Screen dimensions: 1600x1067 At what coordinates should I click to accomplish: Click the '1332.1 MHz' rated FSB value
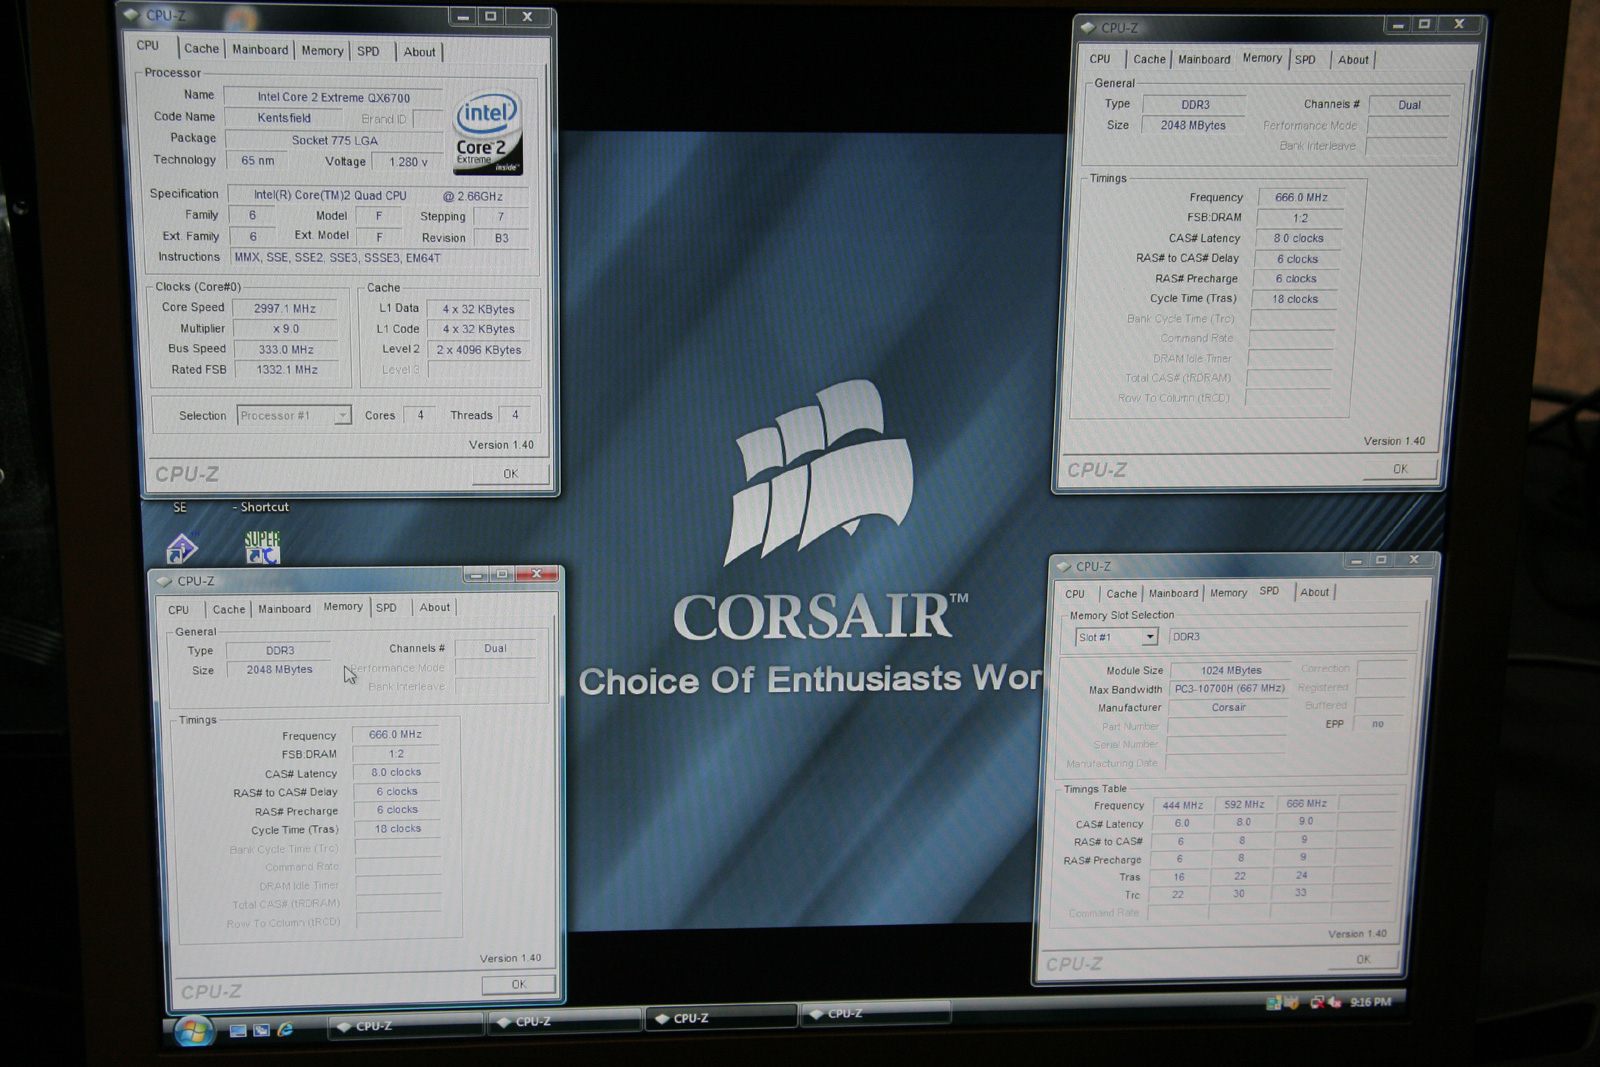tap(286, 370)
